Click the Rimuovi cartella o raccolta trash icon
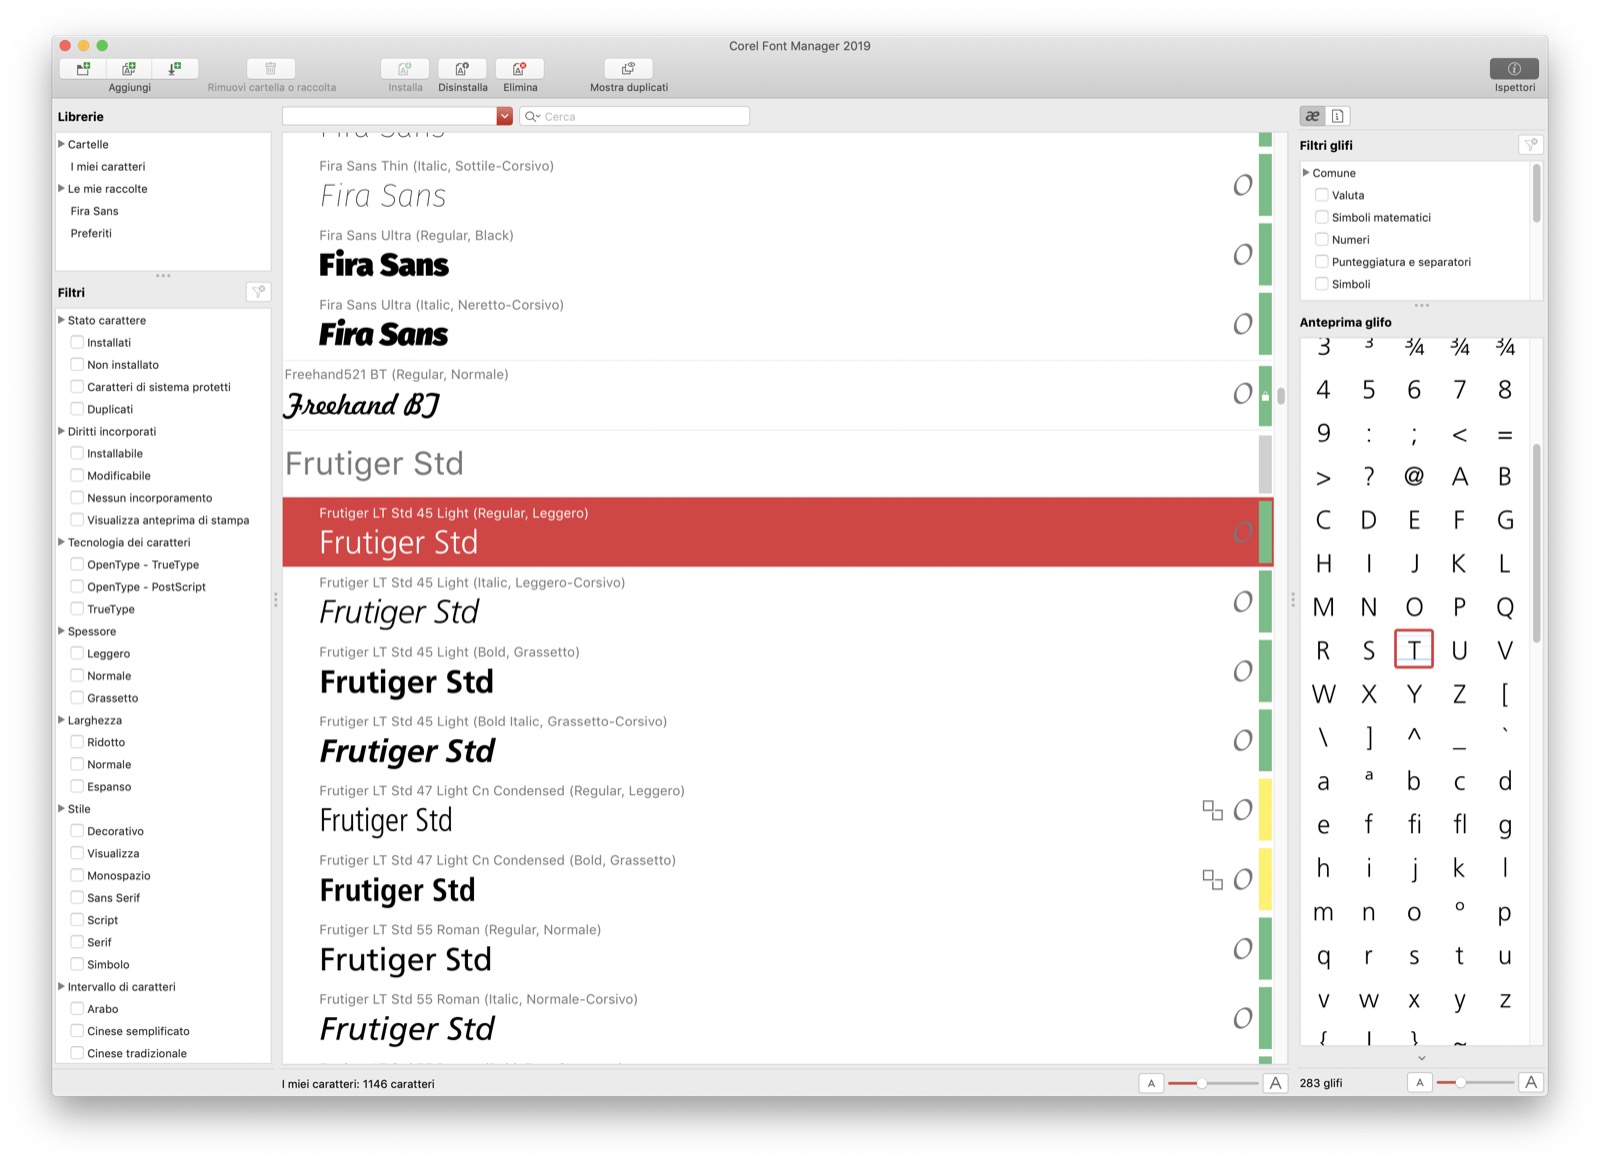Viewport: 1600px width, 1165px height. click(x=271, y=68)
